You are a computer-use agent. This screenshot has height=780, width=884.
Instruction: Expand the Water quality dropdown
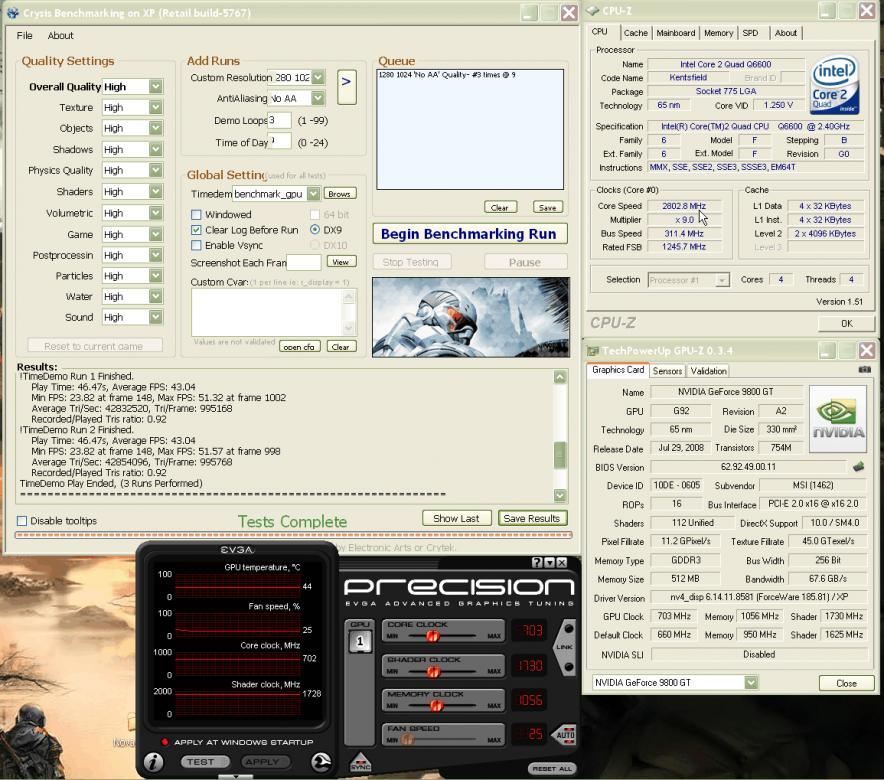click(x=156, y=296)
